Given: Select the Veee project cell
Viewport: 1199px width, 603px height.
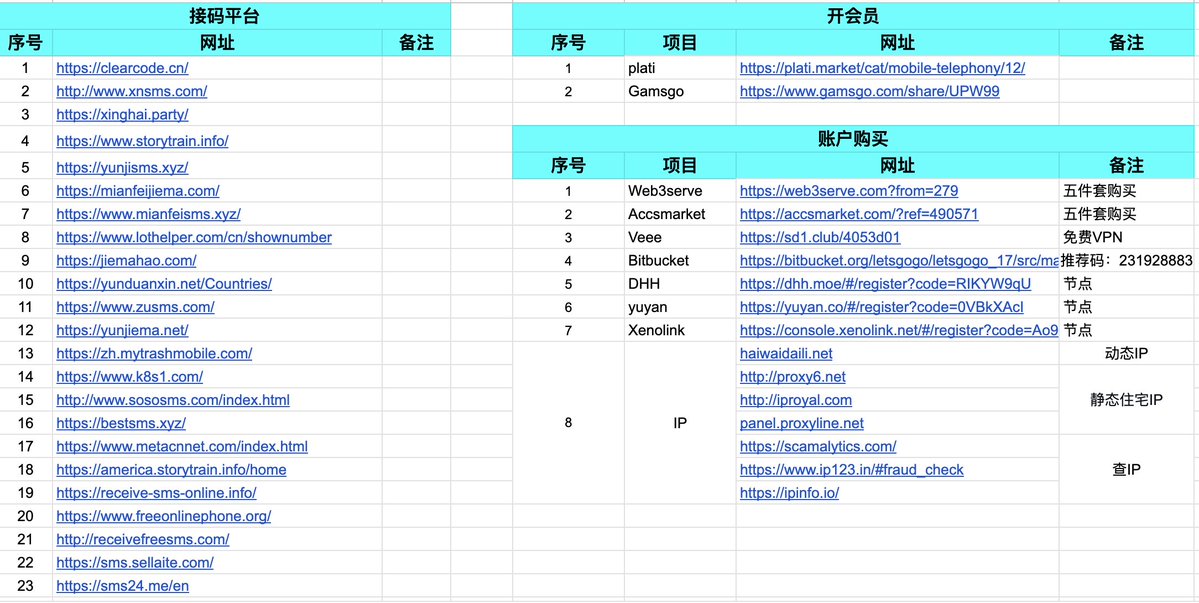Looking at the screenshot, I should 680,237.
